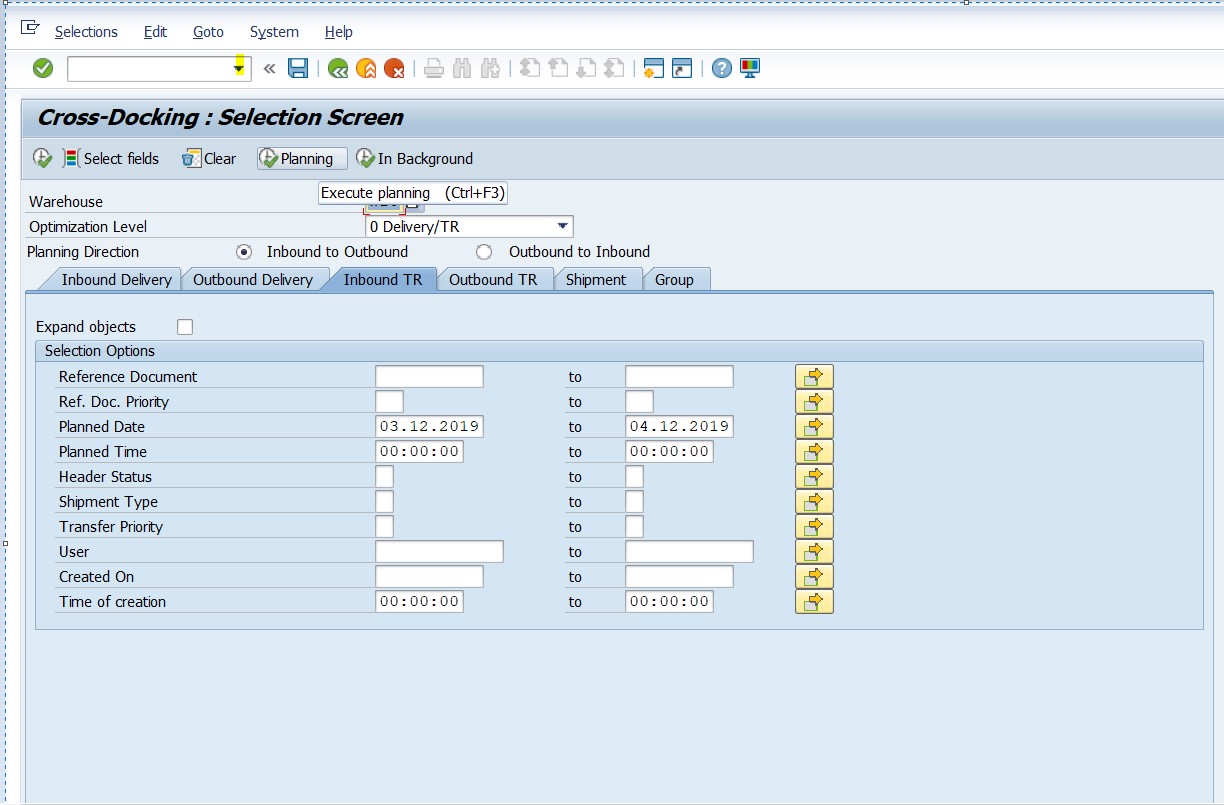Open multiple selection for Header Status
The width and height of the screenshot is (1224, 805).
point(814,477)
